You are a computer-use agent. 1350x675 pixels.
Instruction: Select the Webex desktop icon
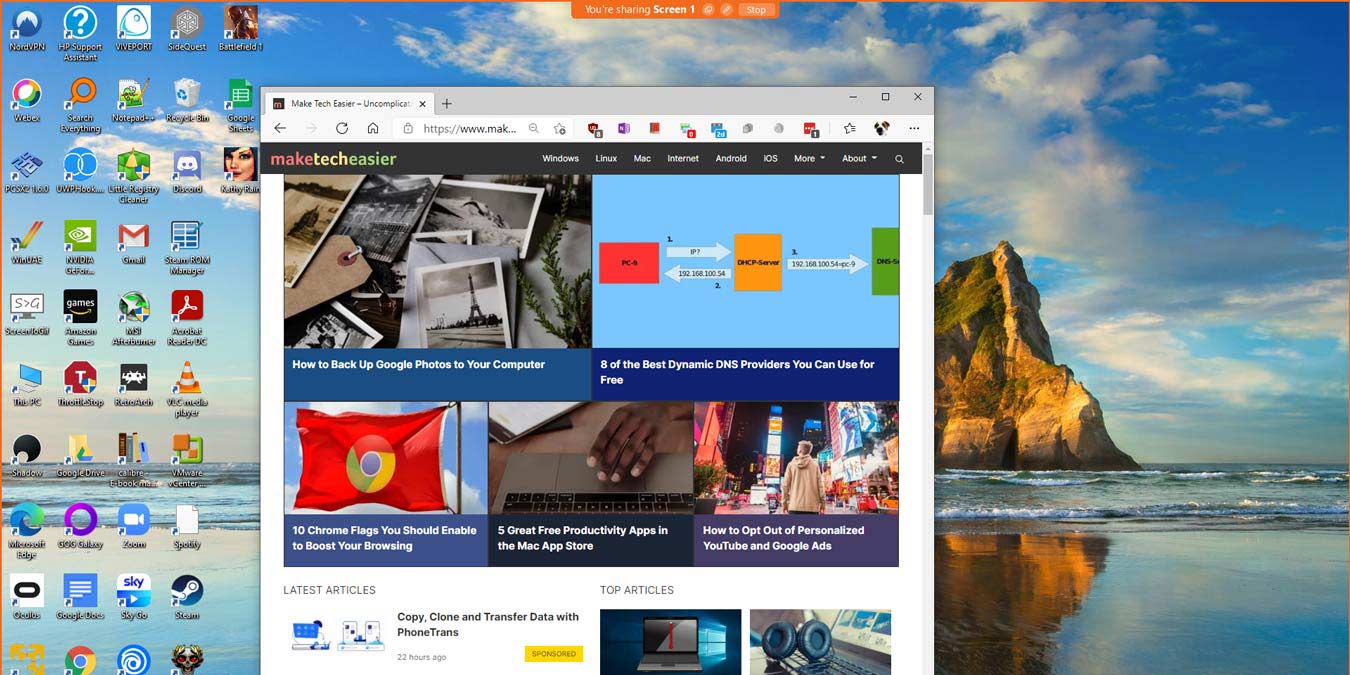tap(27, 98)
